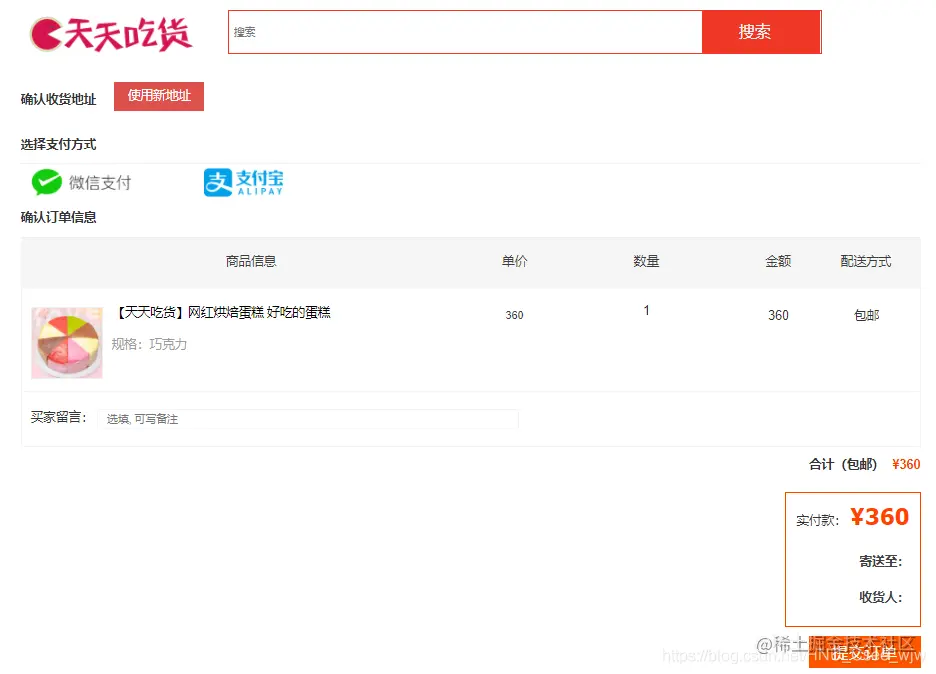
Task: Open the cake product thumbnail
Action: click(67, 343)
